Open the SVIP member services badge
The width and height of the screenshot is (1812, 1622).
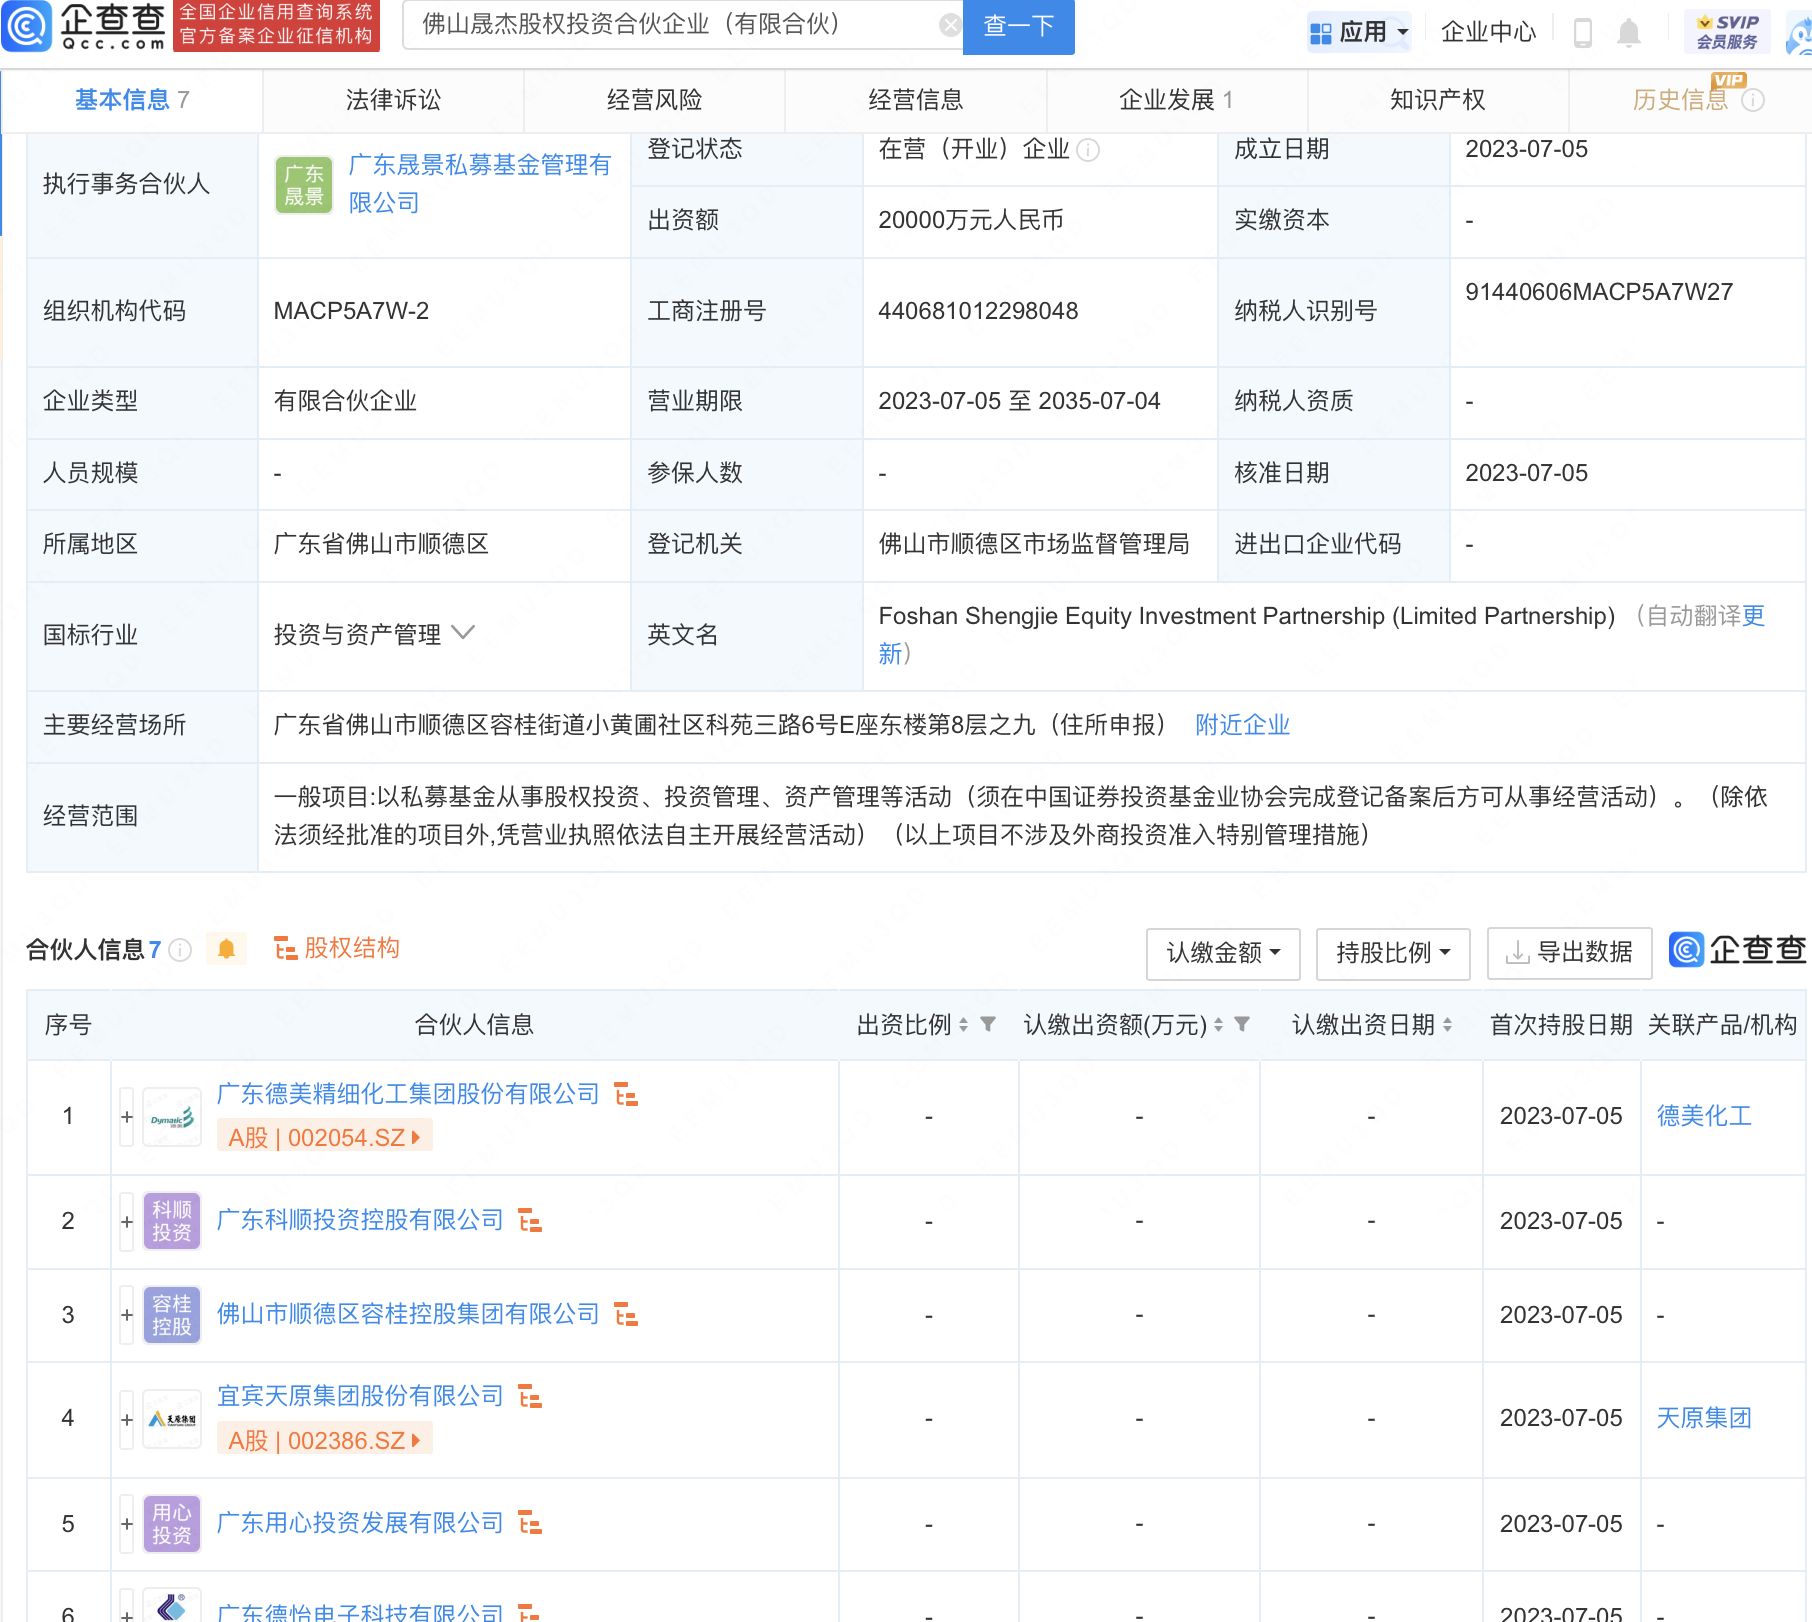(1727, 32)
